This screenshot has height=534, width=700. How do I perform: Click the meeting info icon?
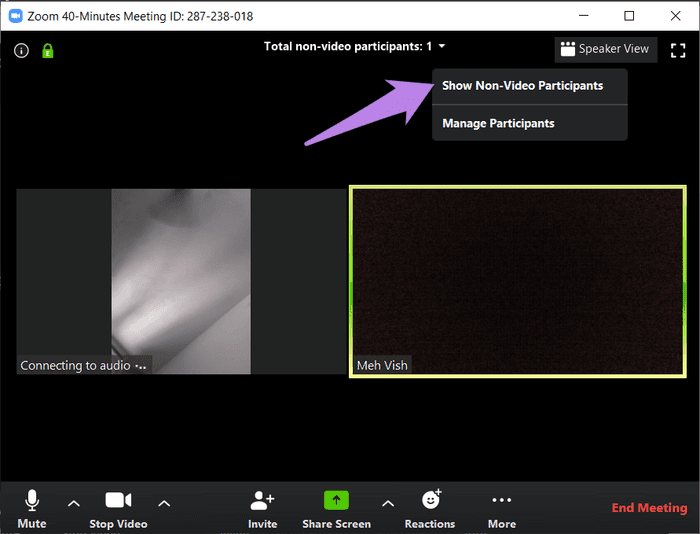[x=21, y=50]
